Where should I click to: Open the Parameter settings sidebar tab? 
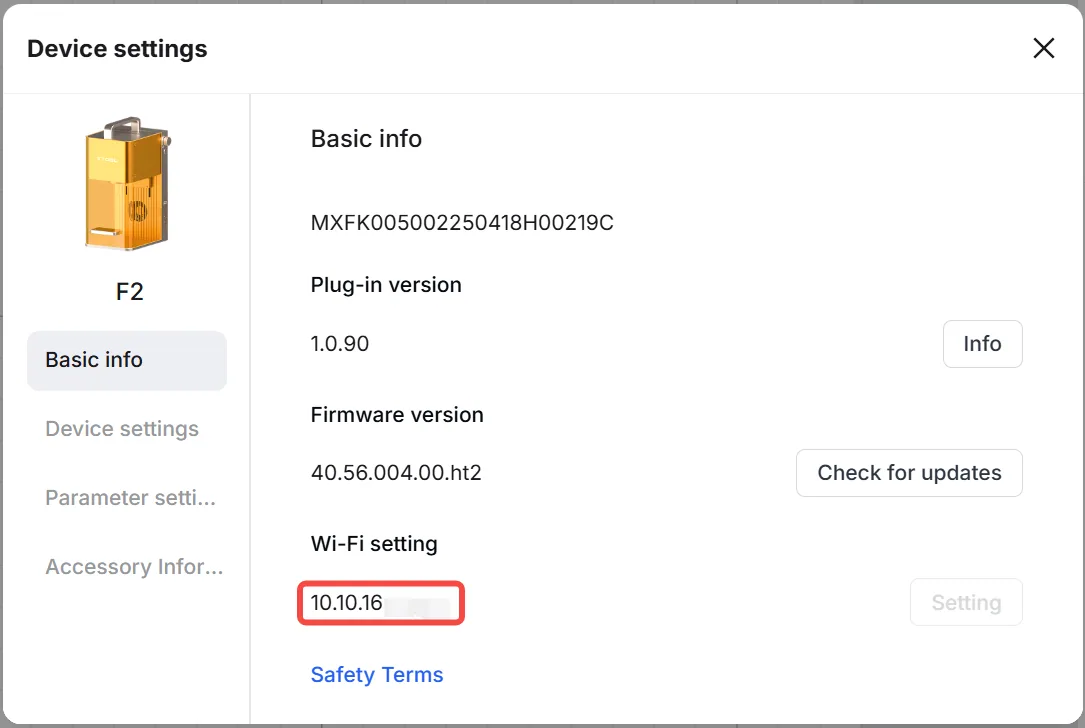coord(131,498)
